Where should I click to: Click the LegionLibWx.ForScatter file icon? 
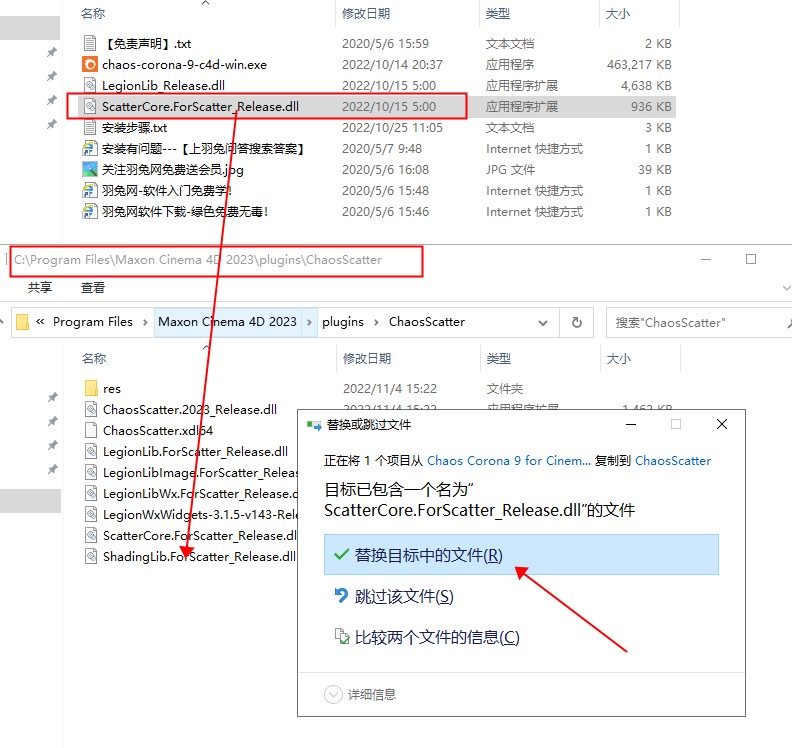coord(91,493)
